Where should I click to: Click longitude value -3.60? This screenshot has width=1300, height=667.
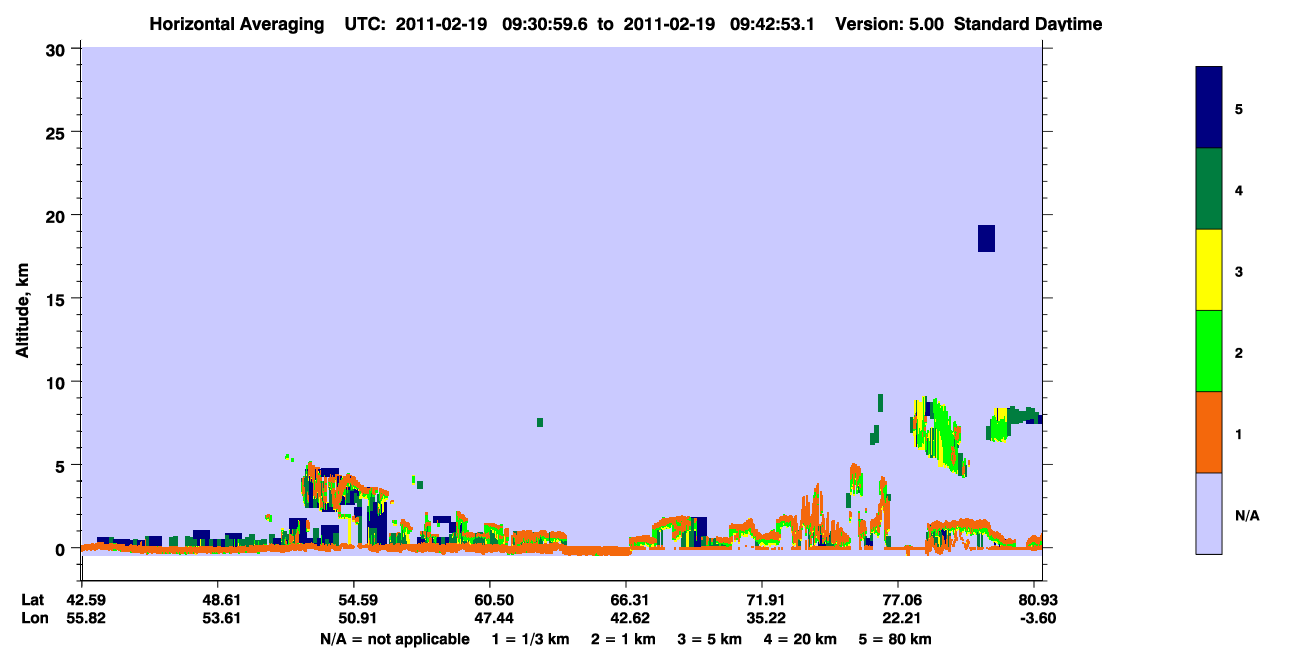tap(1036, 618)
